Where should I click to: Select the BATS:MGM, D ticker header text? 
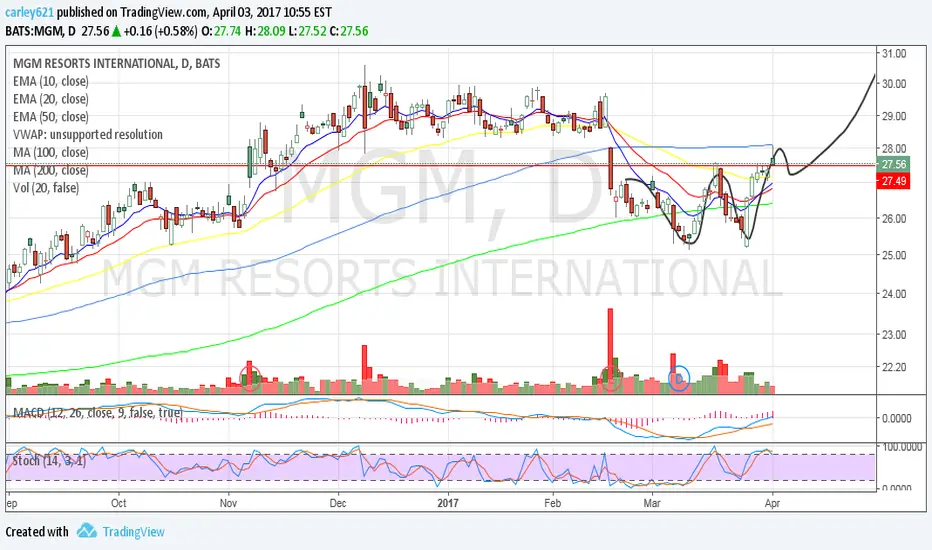coord(40,31)
